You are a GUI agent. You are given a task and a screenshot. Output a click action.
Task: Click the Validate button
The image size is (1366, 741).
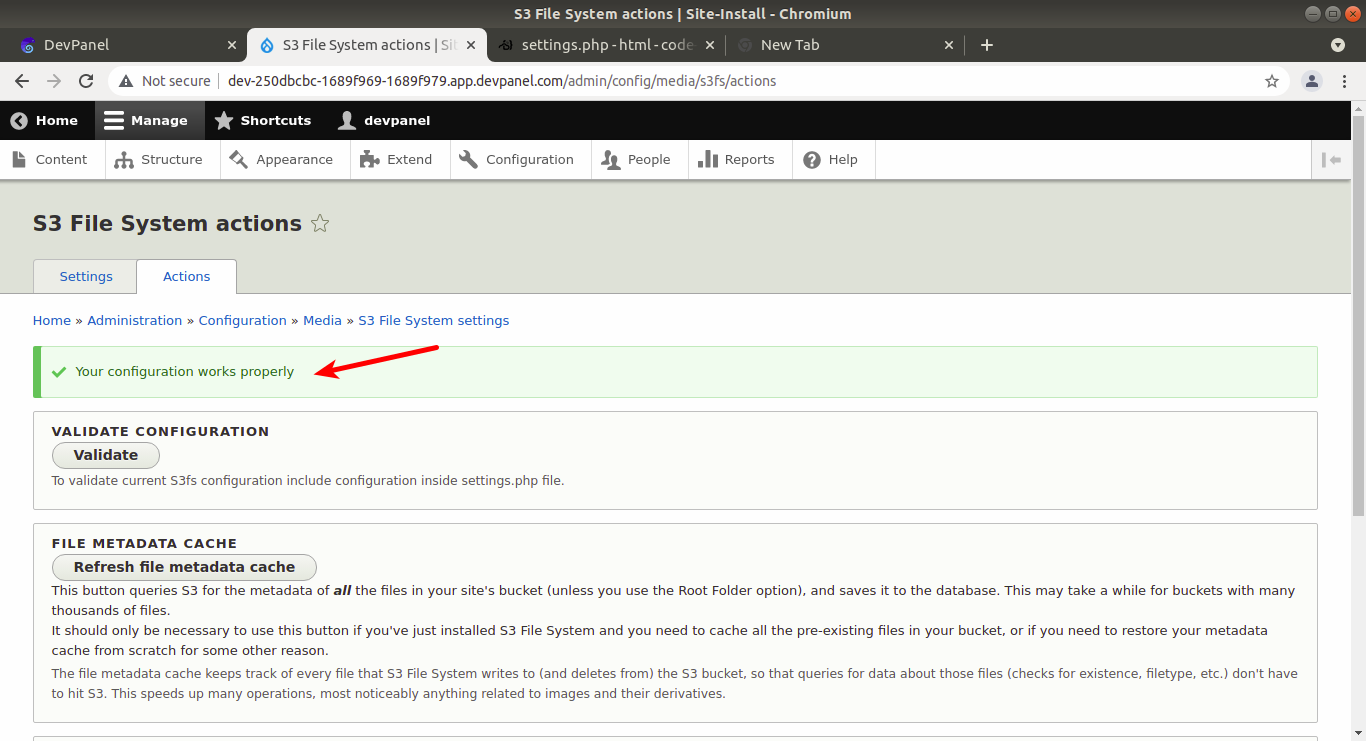(105, 455)
